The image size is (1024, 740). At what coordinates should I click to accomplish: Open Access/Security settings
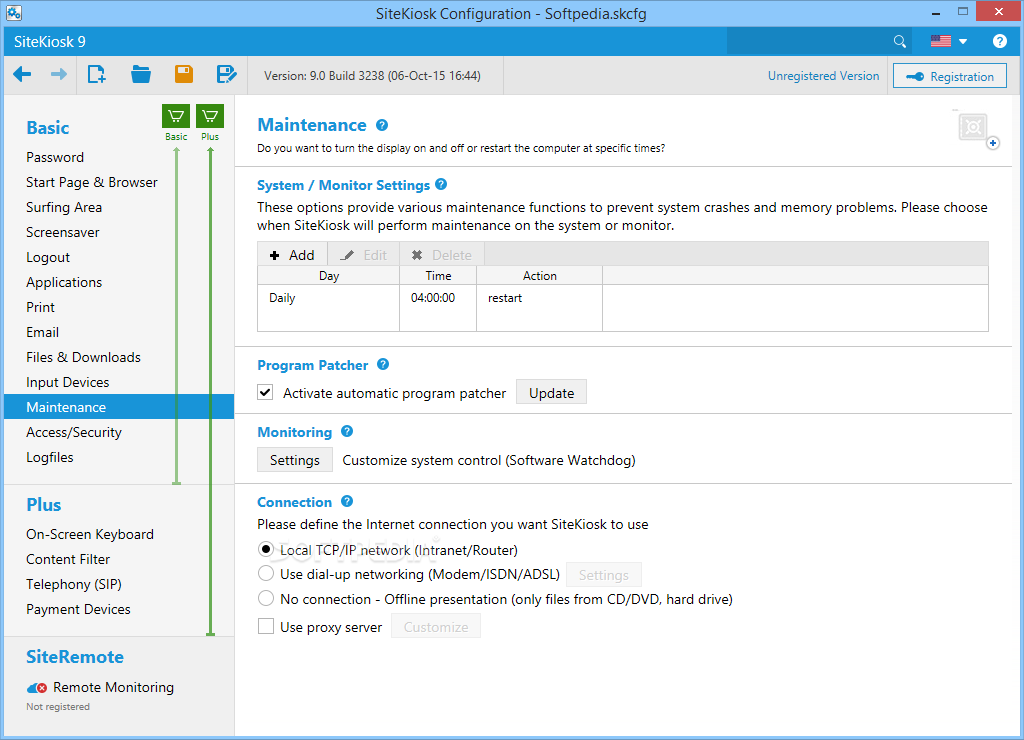click(x=74, y=432)
